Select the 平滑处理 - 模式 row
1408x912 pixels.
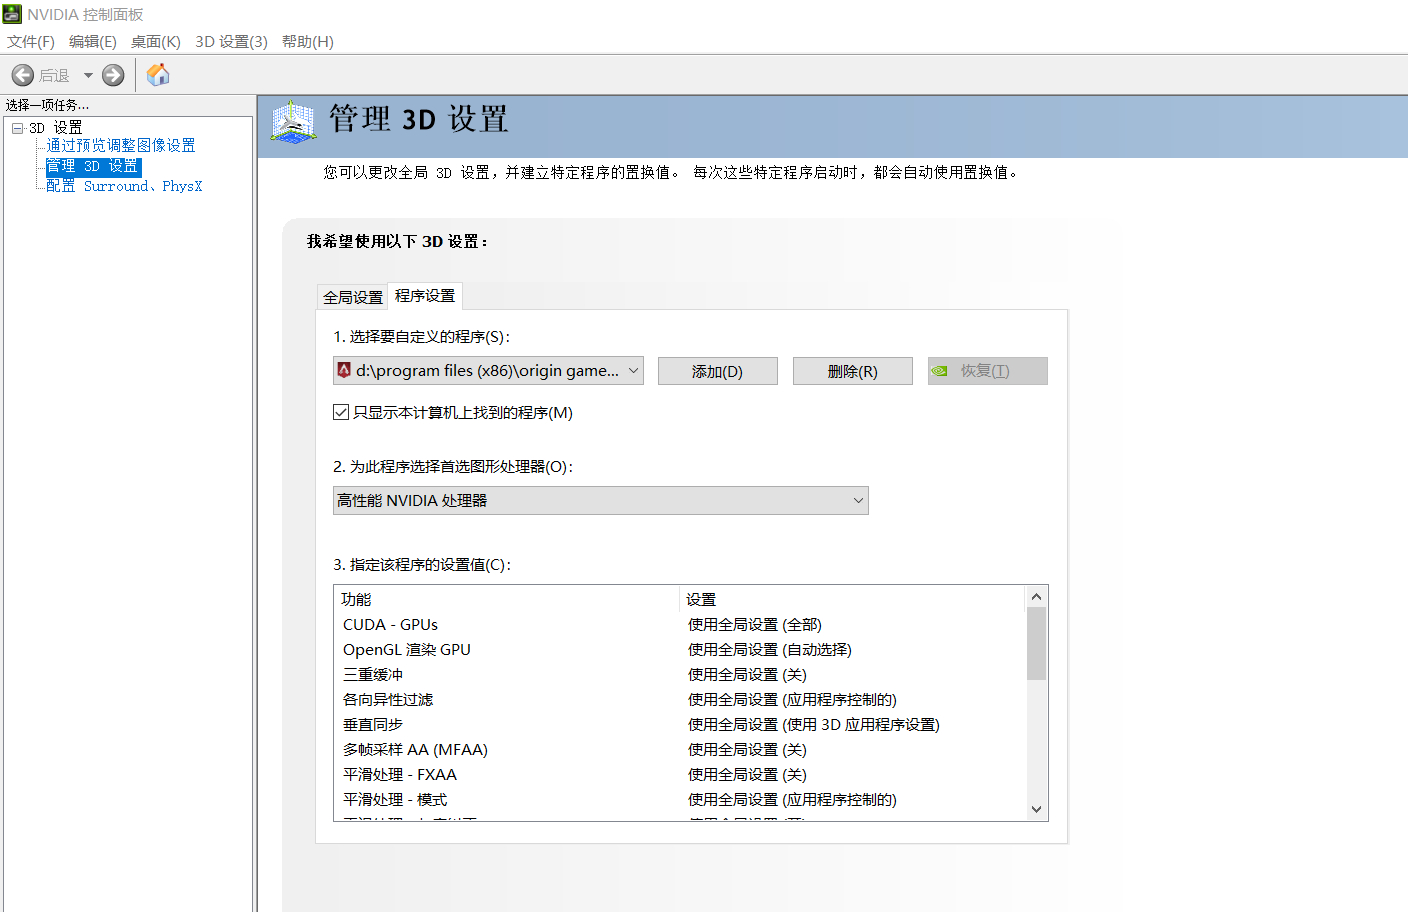(680, 800)
